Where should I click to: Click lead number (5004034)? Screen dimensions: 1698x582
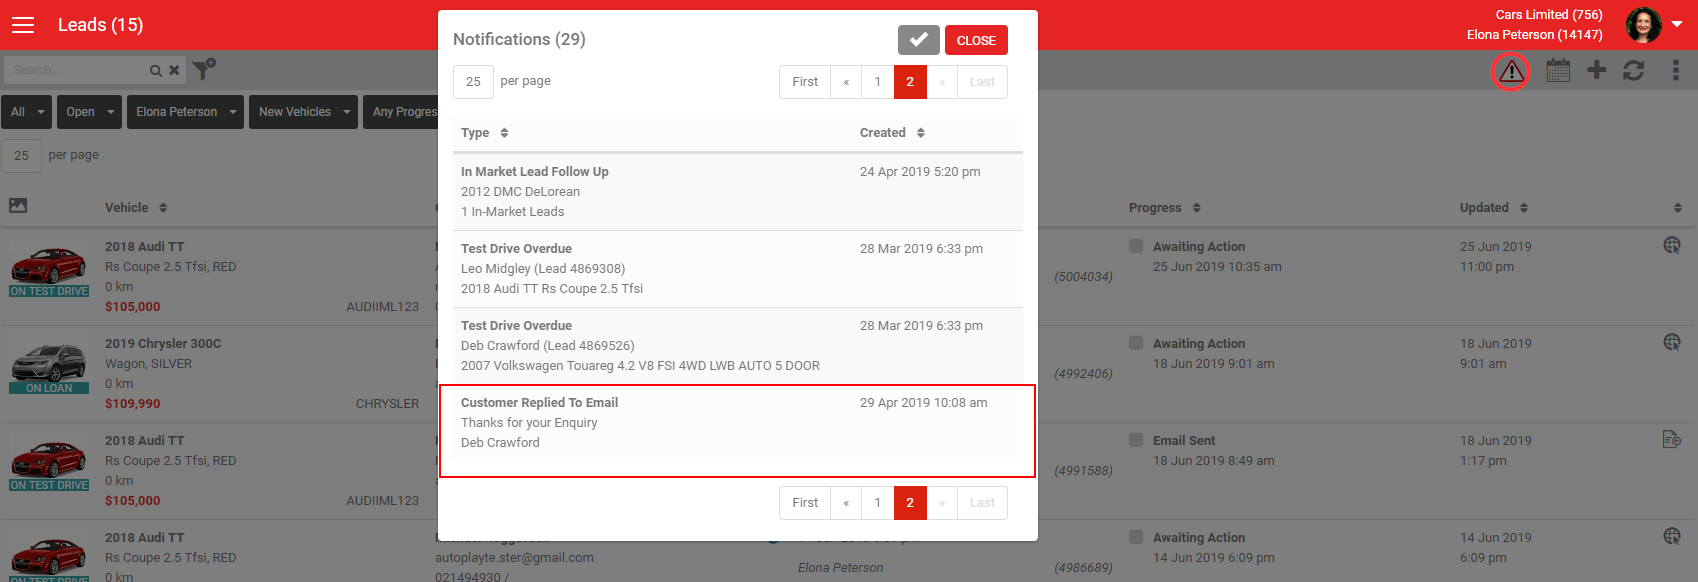1083,277
